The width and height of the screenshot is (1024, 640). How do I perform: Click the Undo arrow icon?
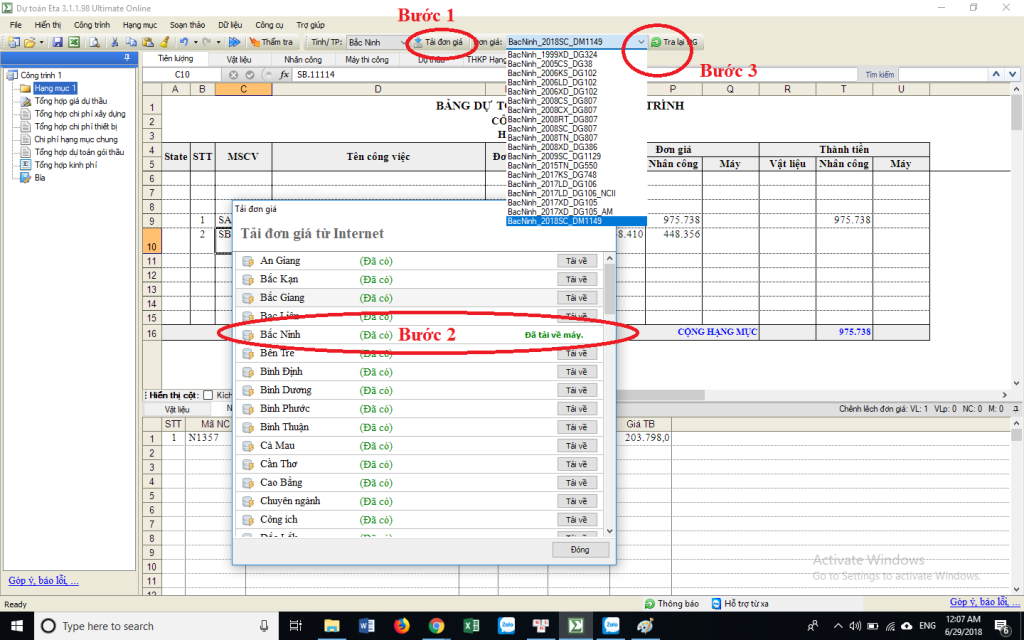(x=183, y=42)
